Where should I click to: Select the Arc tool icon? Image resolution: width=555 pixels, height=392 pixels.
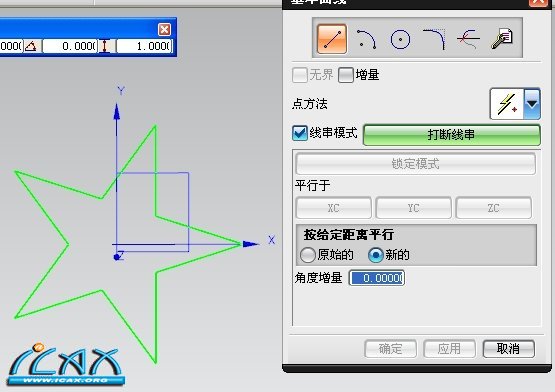coord(366,39)
